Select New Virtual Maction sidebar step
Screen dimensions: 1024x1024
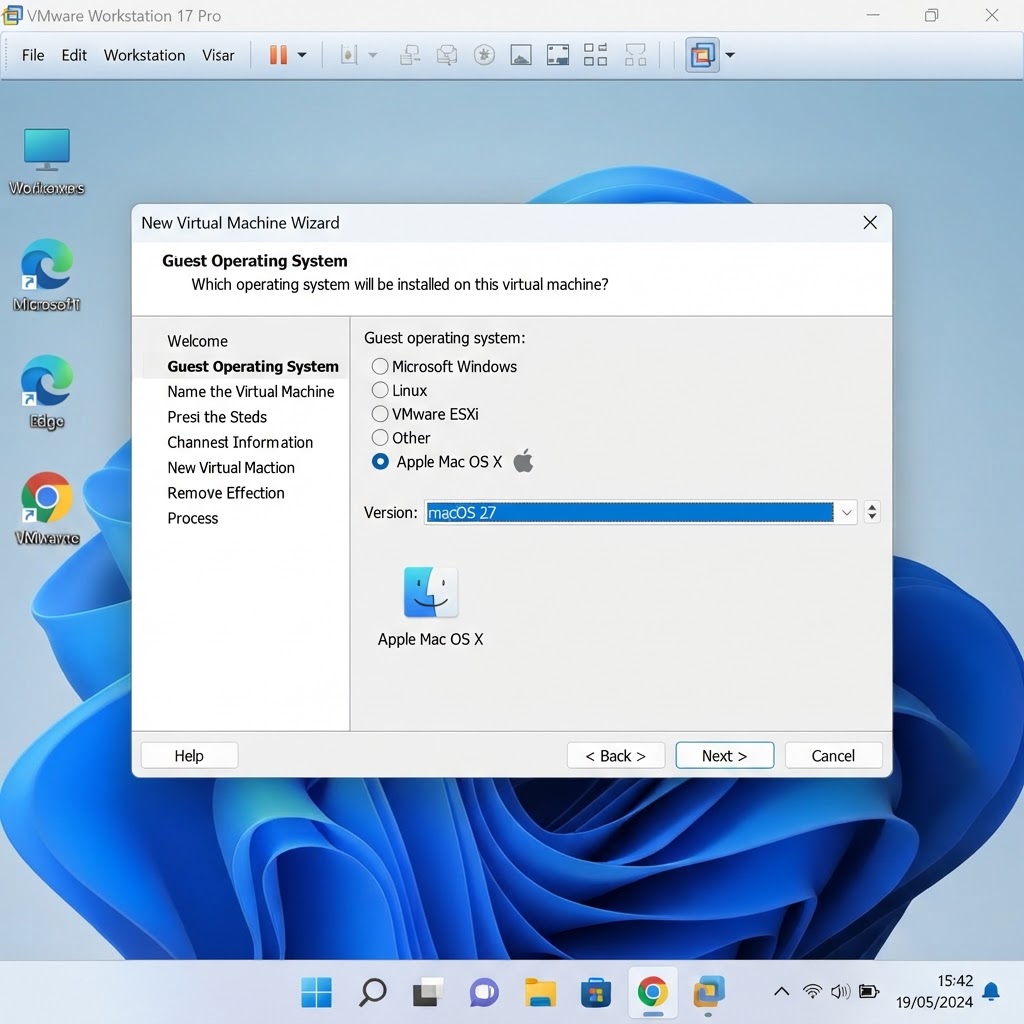click(x=231, y=468)
